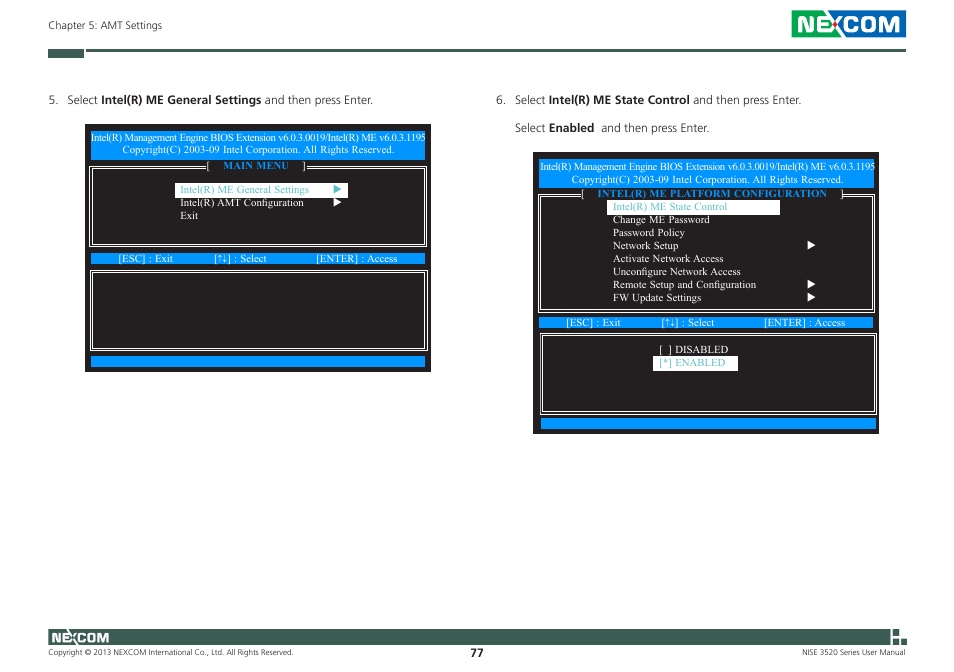Select the Intel(R) AMT Configuration menu entry

tap(242, 203)
